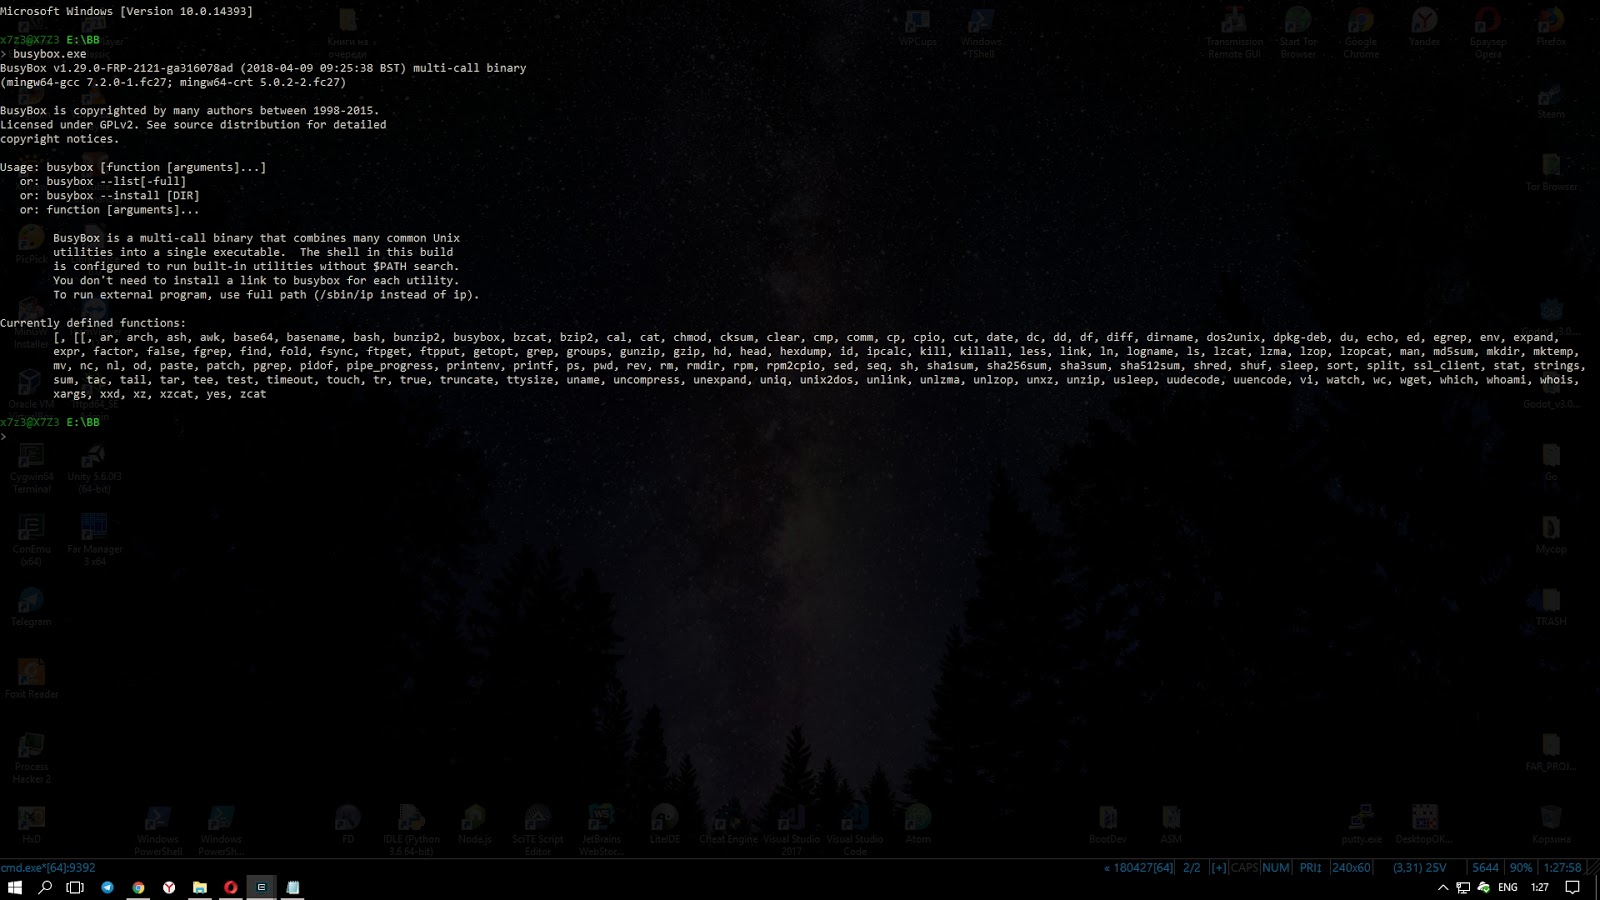Click the « tab scroll control in the status bar
The height and width of the screenshot is (900, 1600).
[x=1107, y=867]
